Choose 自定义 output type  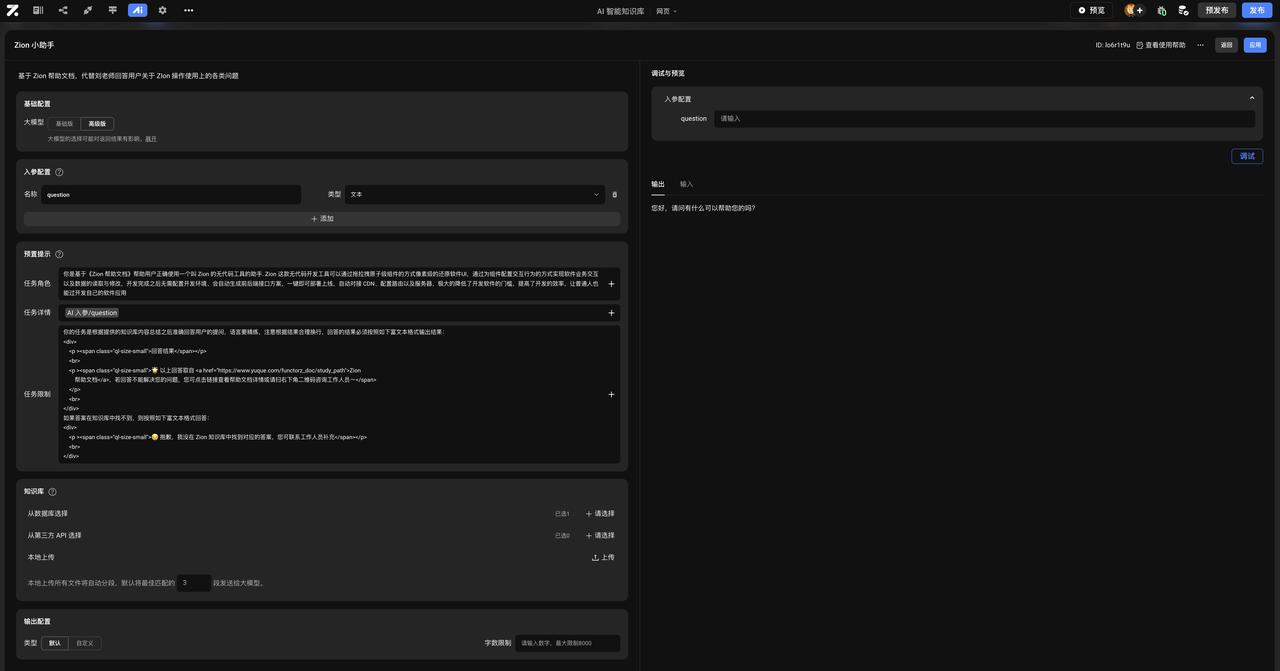pos(85,643)
